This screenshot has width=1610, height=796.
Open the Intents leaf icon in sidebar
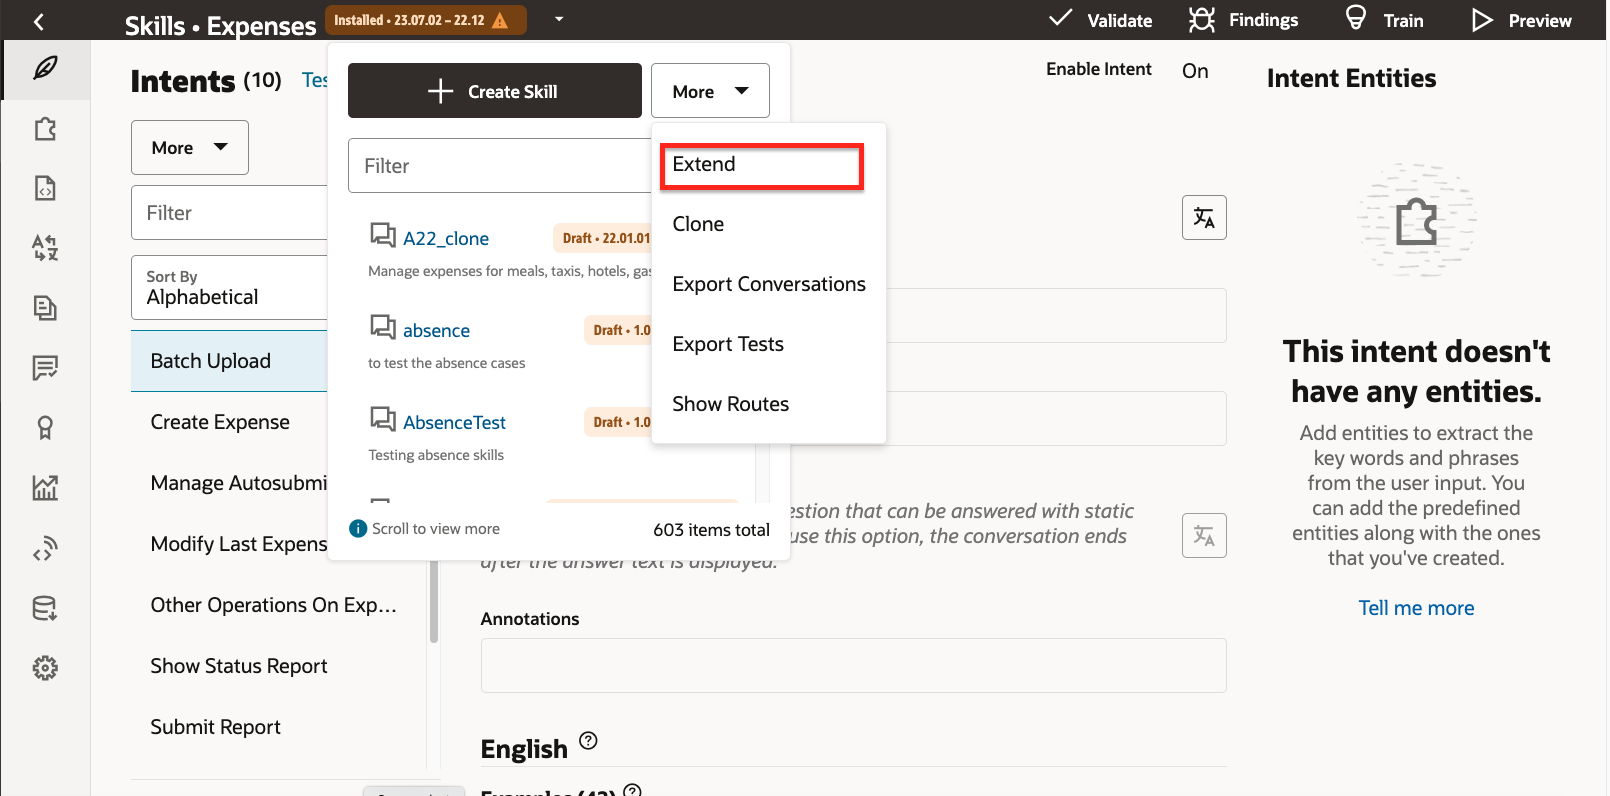[45, 69]
